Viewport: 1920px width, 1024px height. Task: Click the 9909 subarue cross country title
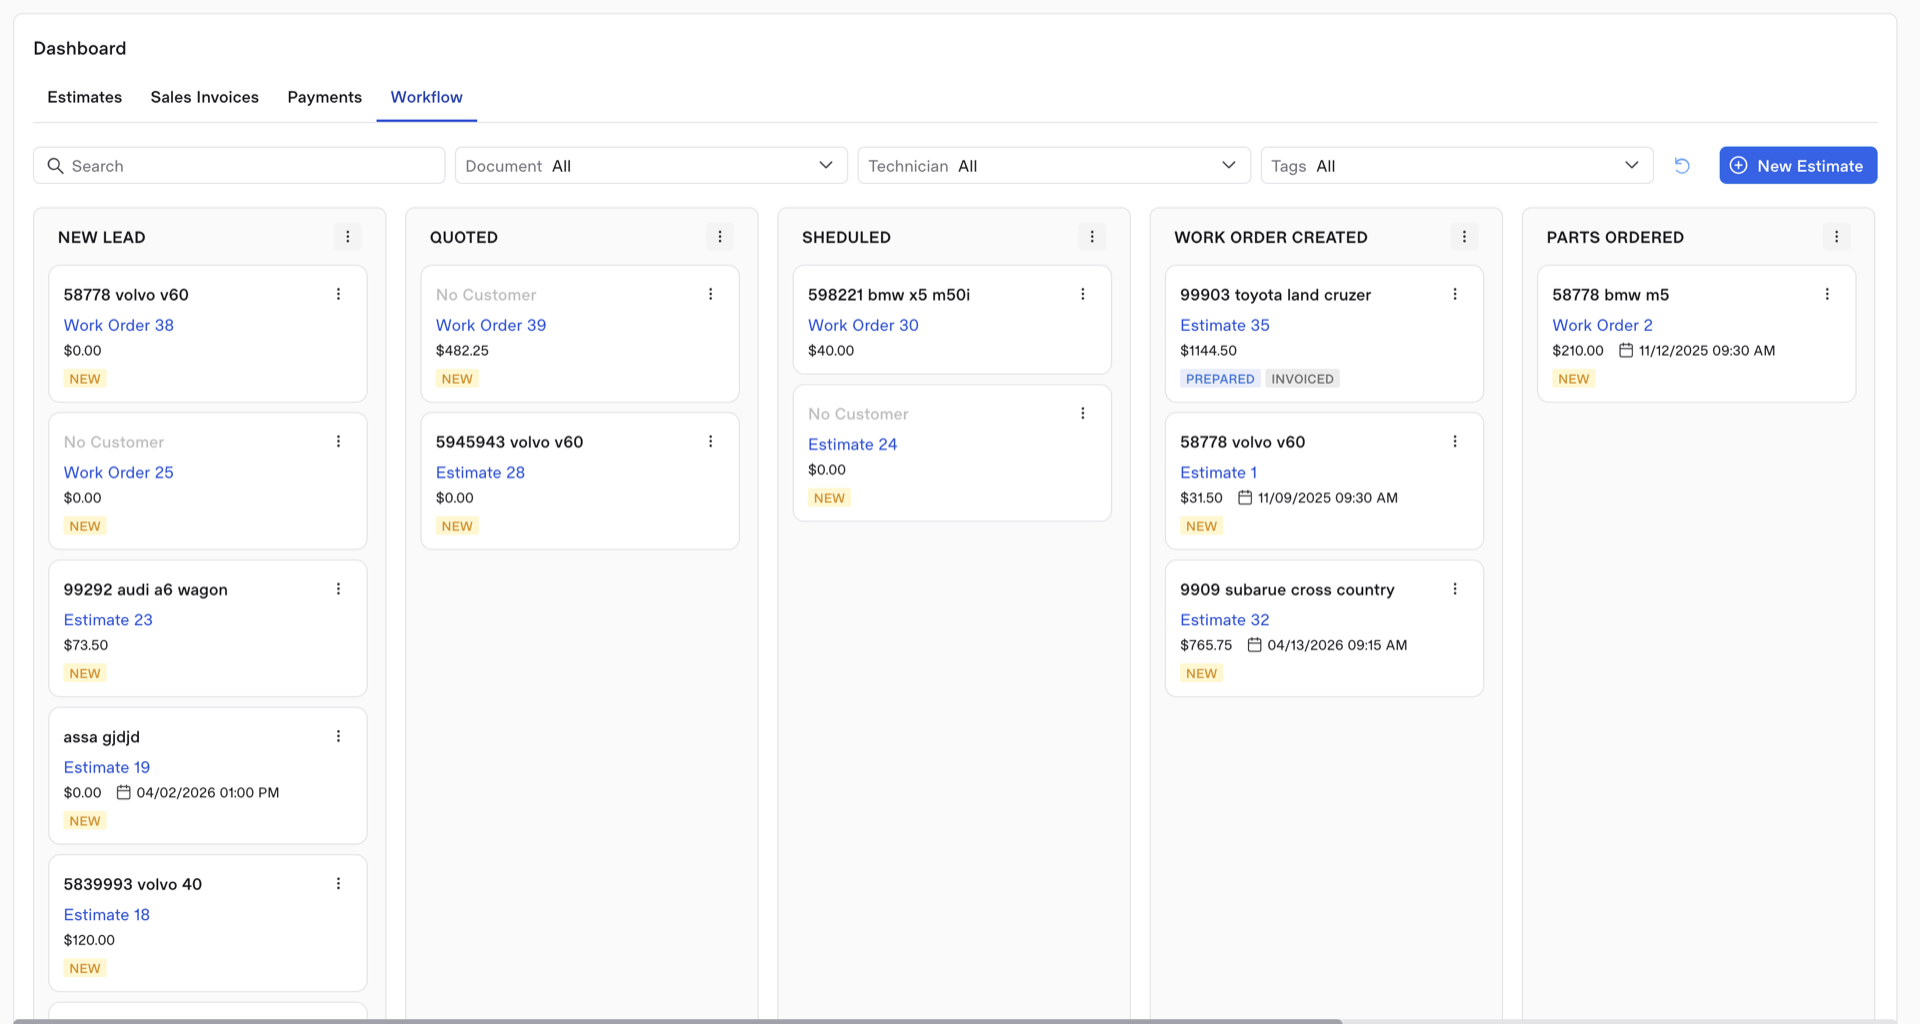(x=1287, y=590)
